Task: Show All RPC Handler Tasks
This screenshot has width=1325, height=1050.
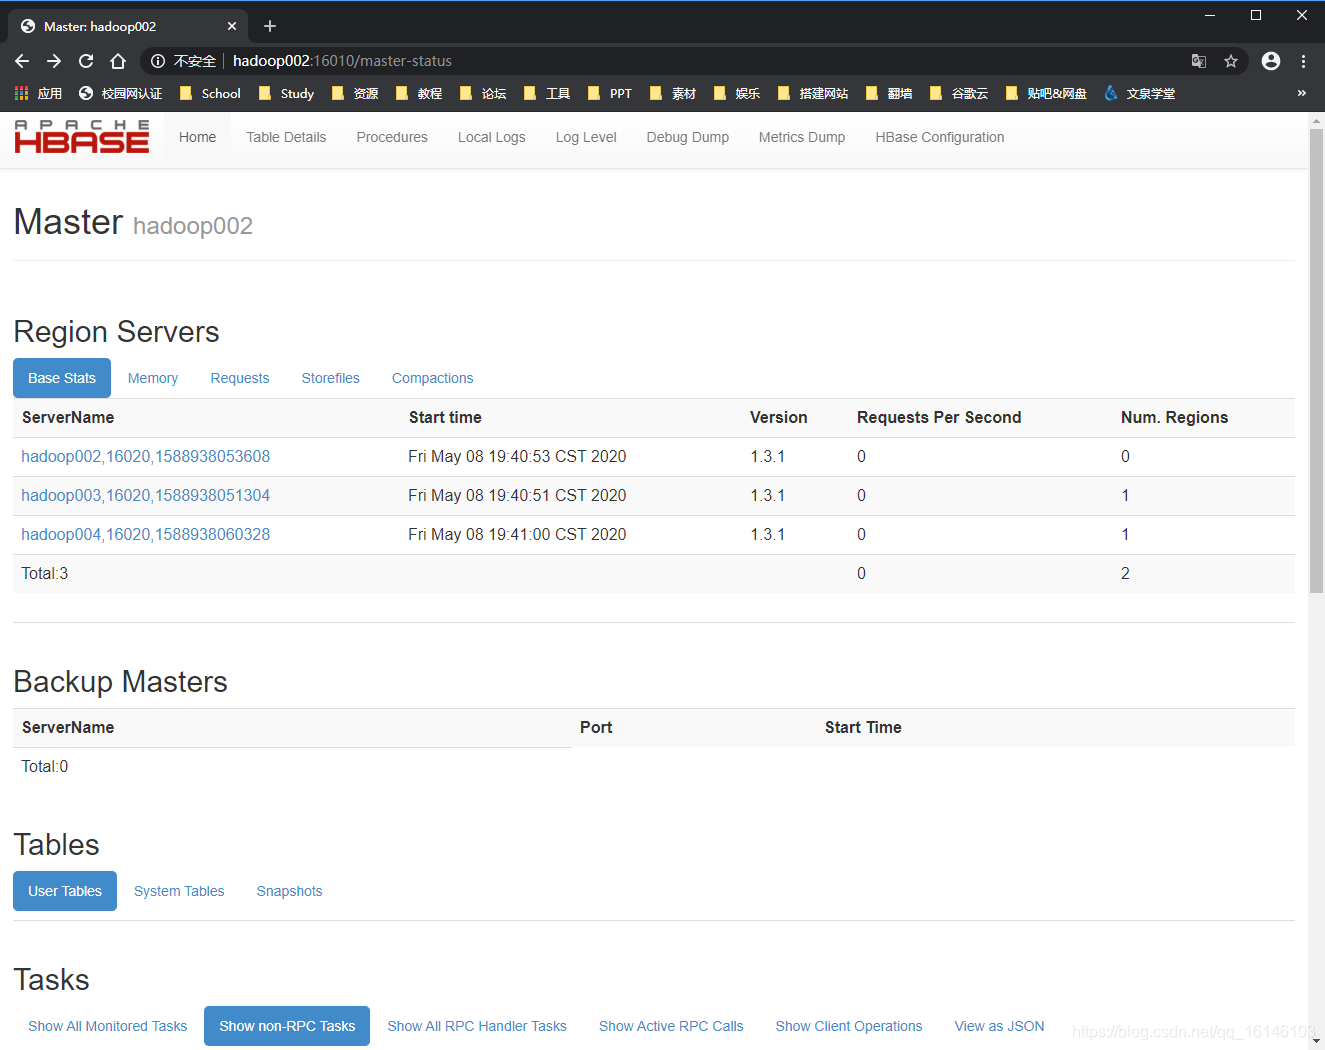Action: (477, 1026)
